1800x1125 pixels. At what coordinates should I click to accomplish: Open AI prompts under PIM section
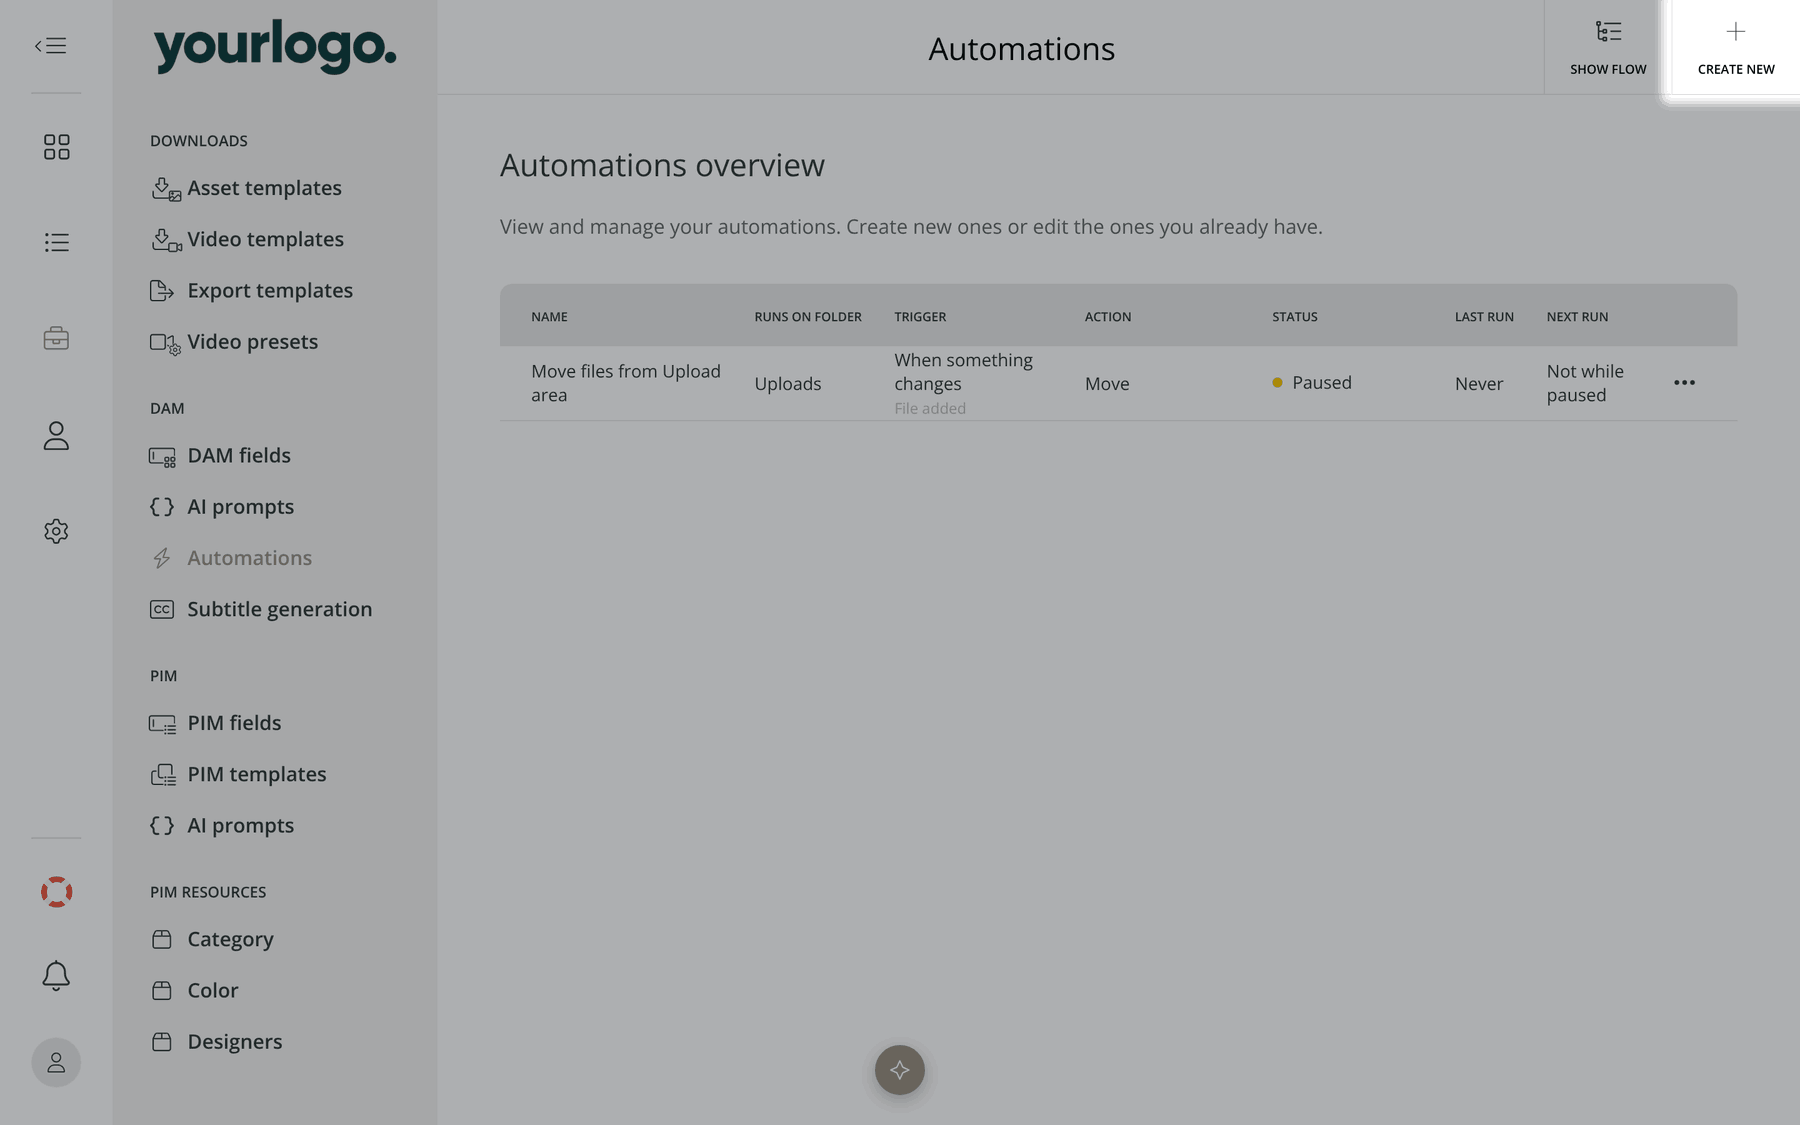click(222, 826)
